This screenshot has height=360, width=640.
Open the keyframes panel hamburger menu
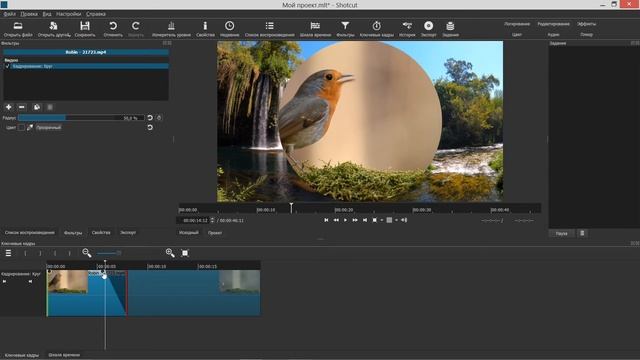click(8, 253)
